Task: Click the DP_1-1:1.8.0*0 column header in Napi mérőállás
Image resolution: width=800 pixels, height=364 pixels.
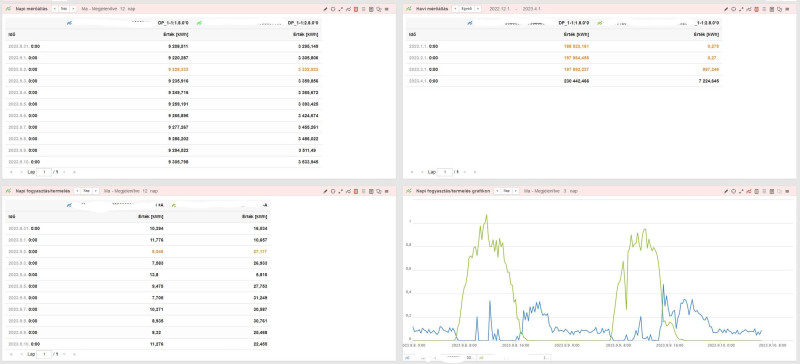Action: coord(173,23)
